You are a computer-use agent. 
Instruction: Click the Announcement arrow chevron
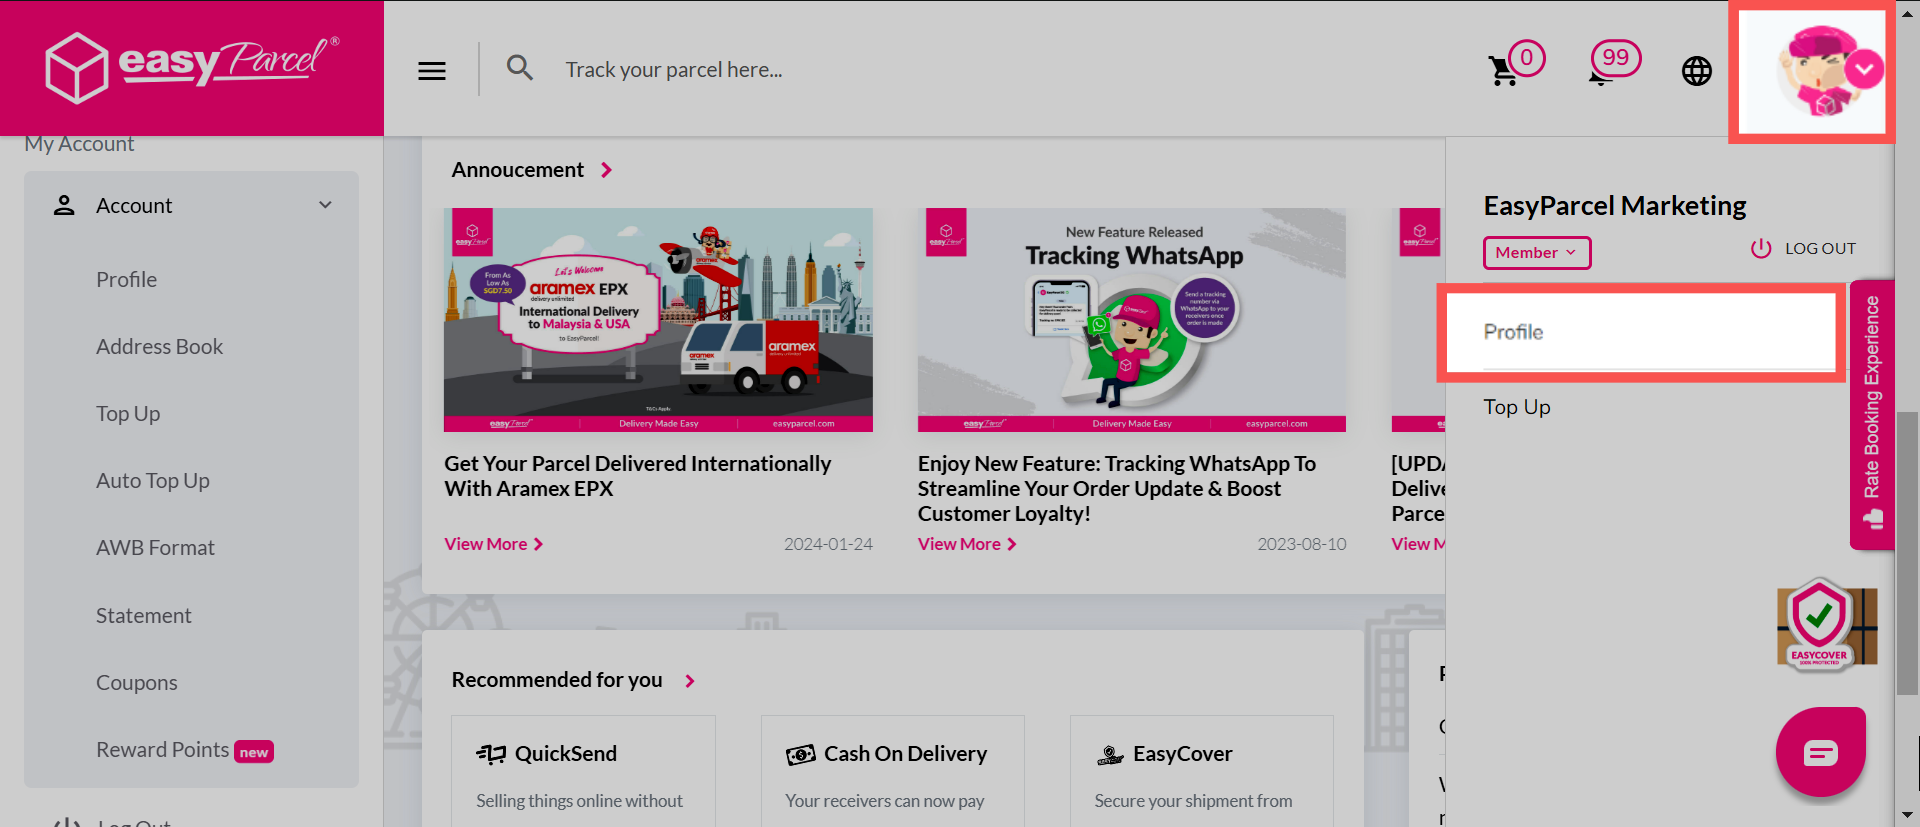point(606,170)
